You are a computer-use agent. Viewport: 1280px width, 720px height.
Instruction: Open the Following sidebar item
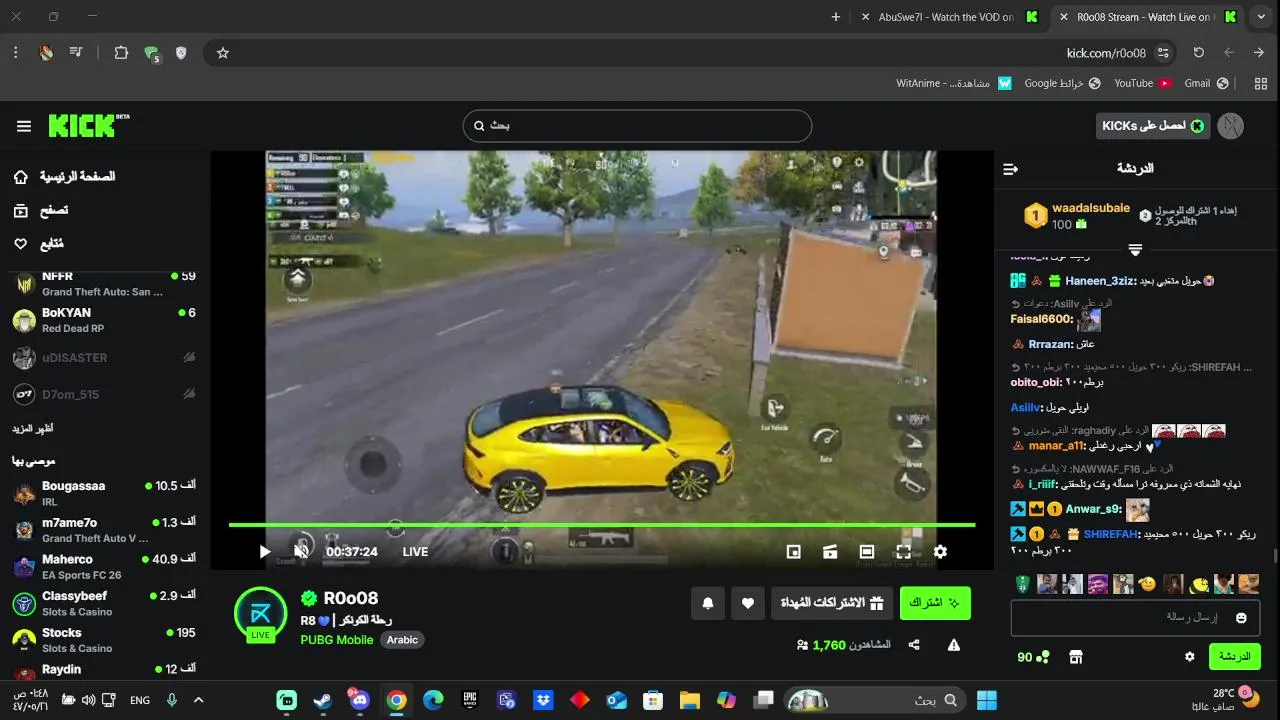pyautogui.click(x=39, y=243)
